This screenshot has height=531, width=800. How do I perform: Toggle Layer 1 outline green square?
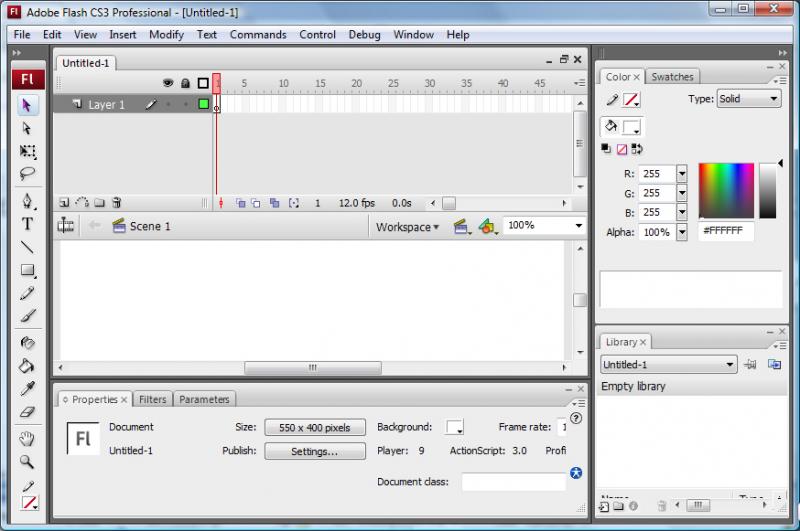click(x=204, y=104)
